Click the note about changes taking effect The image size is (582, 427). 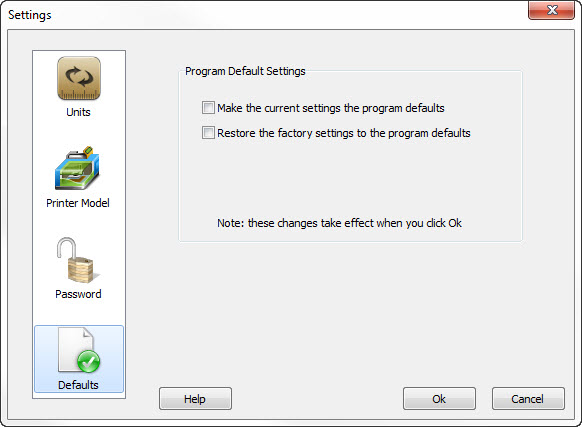pos(339,223)
